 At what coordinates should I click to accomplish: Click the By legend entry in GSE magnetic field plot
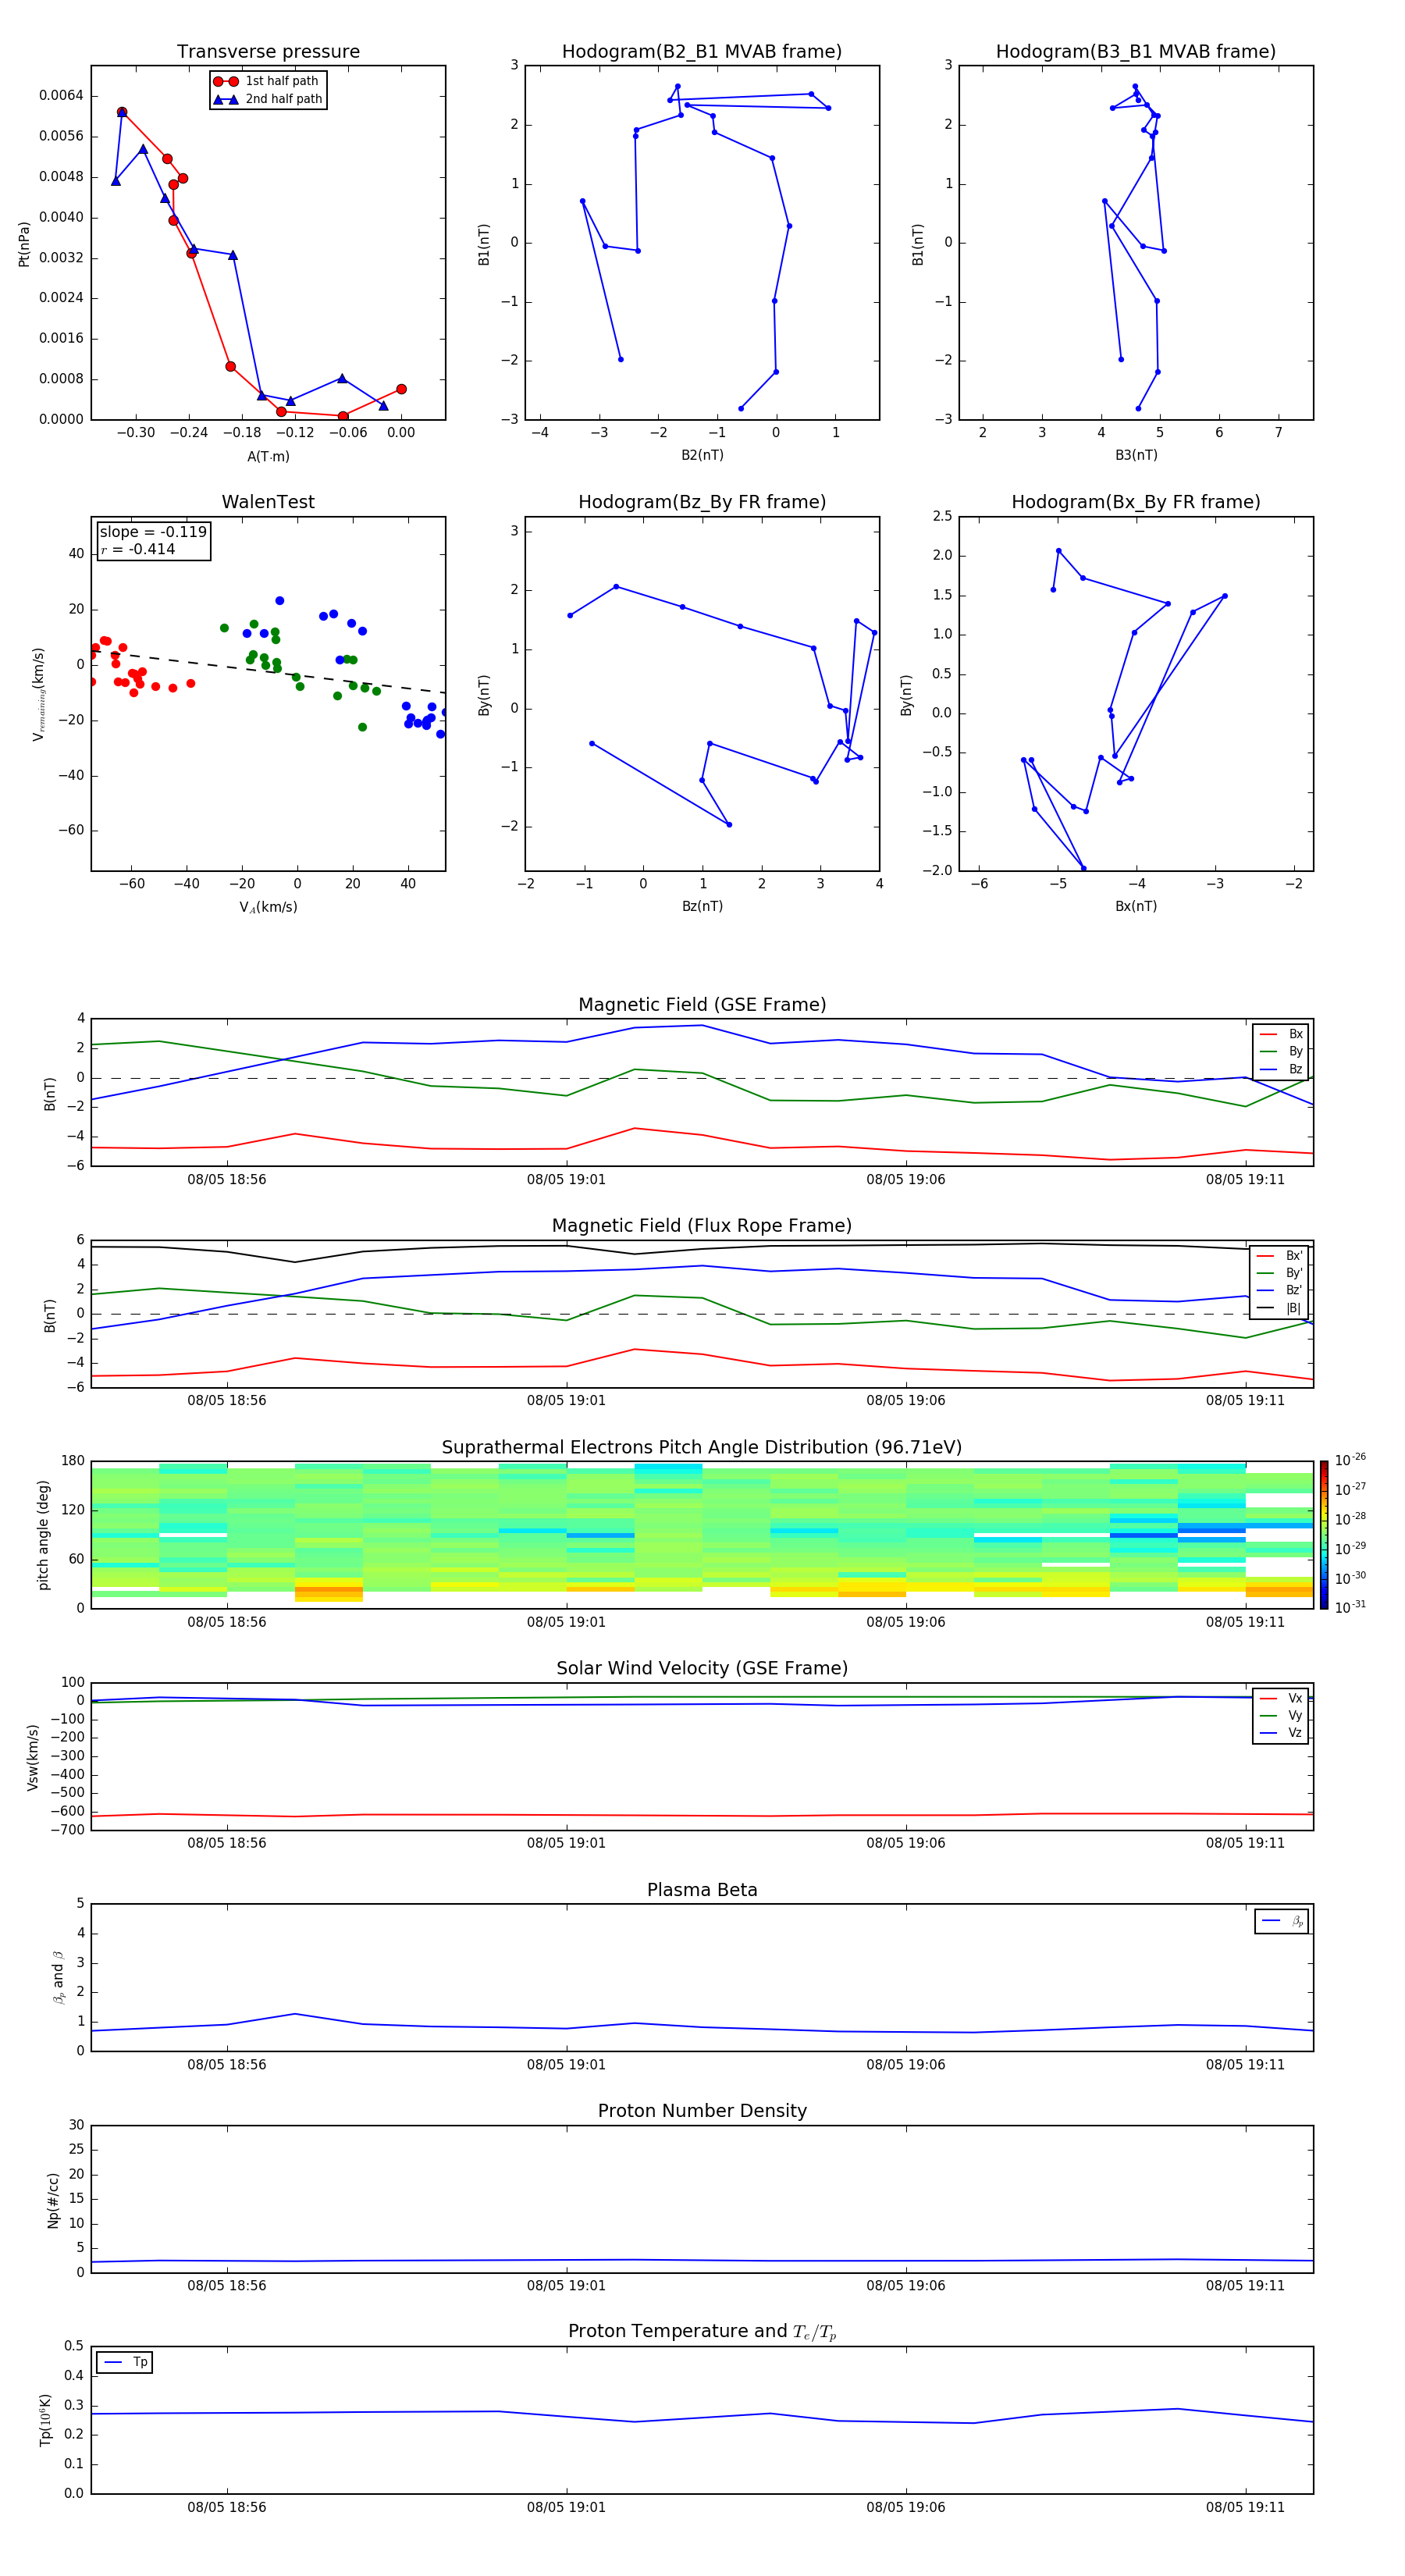[1281, 1051]
